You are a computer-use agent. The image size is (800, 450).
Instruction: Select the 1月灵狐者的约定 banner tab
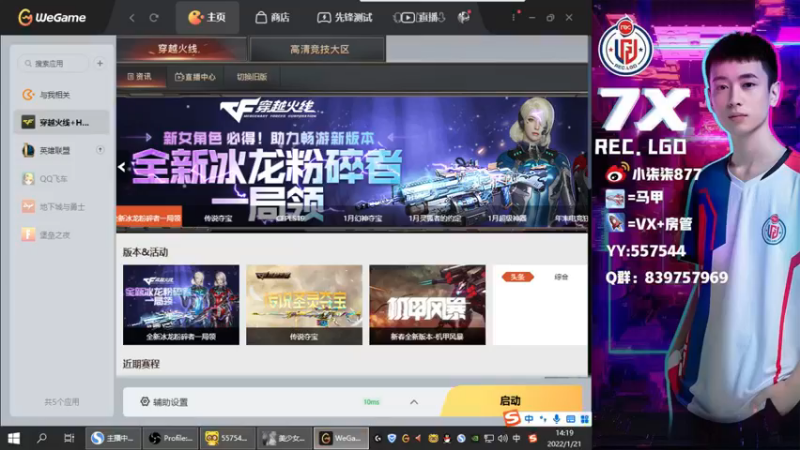tap(435, 218)
